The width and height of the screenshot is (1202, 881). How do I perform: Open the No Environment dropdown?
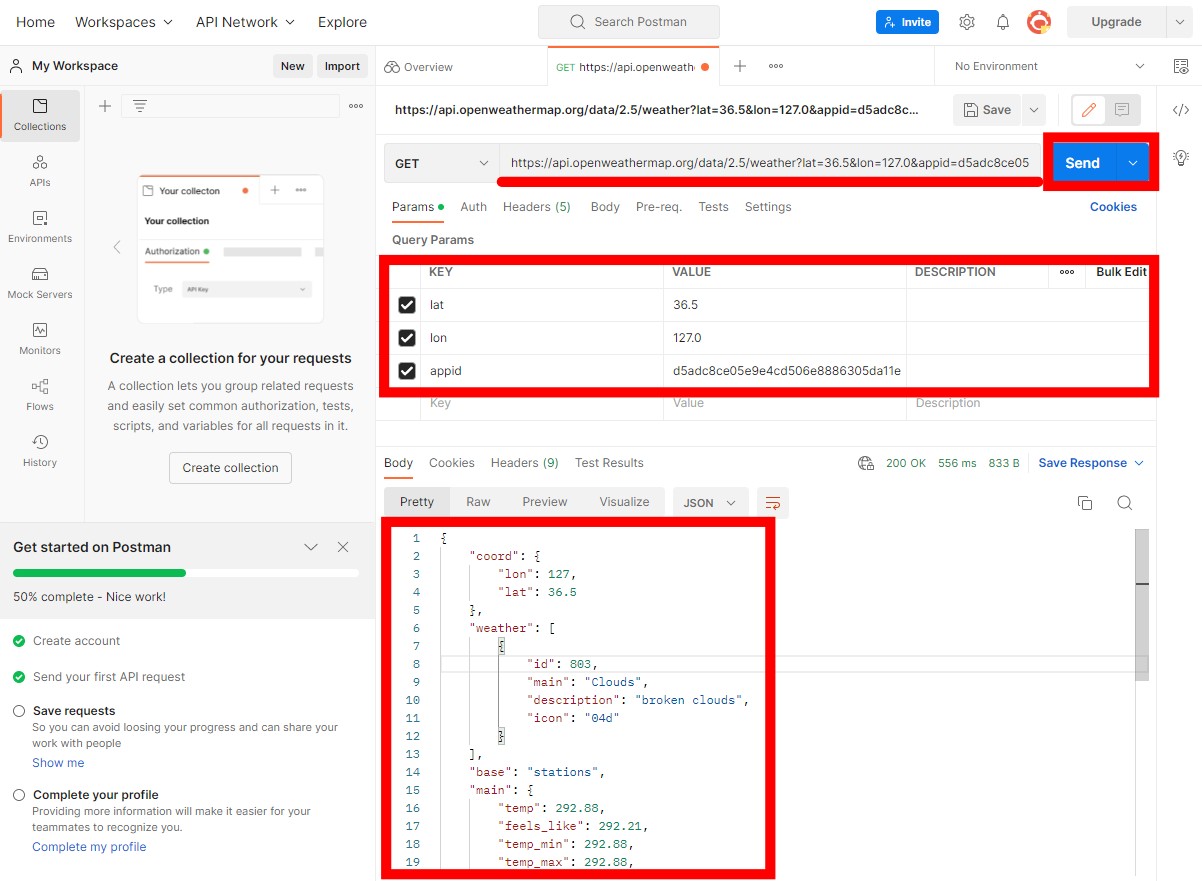click(x=1048, y=66)
